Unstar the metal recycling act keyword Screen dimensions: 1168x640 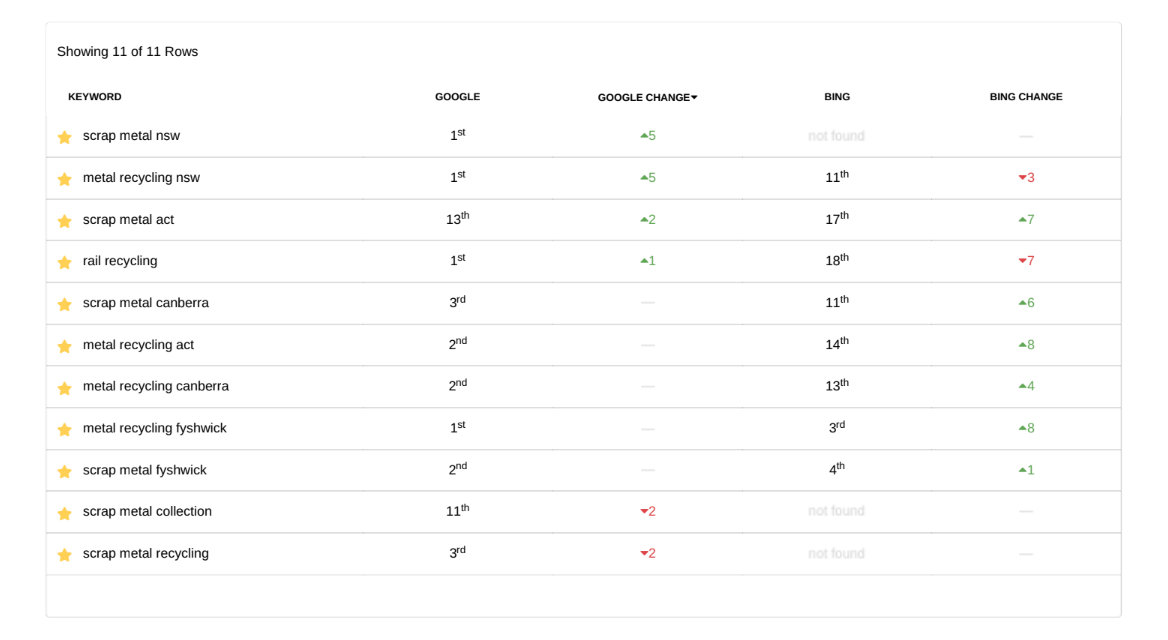(65, 346)
